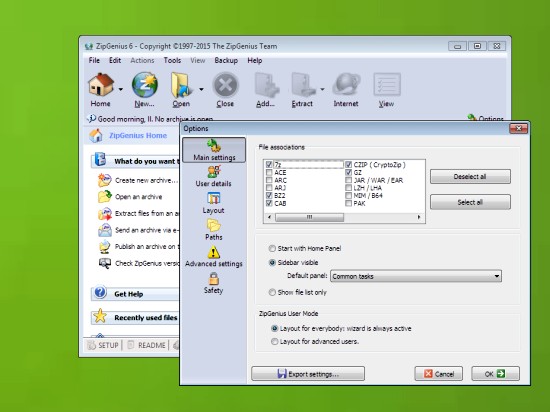Click the Open folder toolbar icon
The image size is (550, 412).
(x=181, y=85)
